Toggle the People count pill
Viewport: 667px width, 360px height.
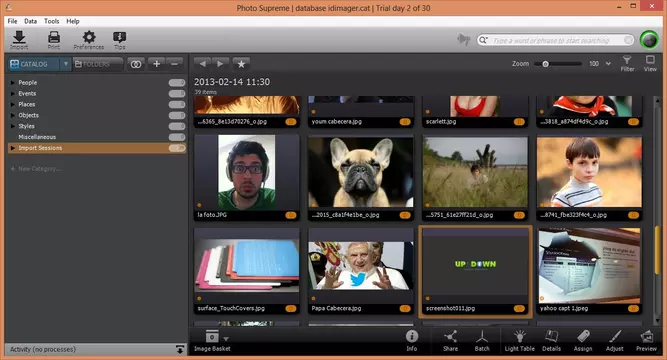(x=177, y=83)
